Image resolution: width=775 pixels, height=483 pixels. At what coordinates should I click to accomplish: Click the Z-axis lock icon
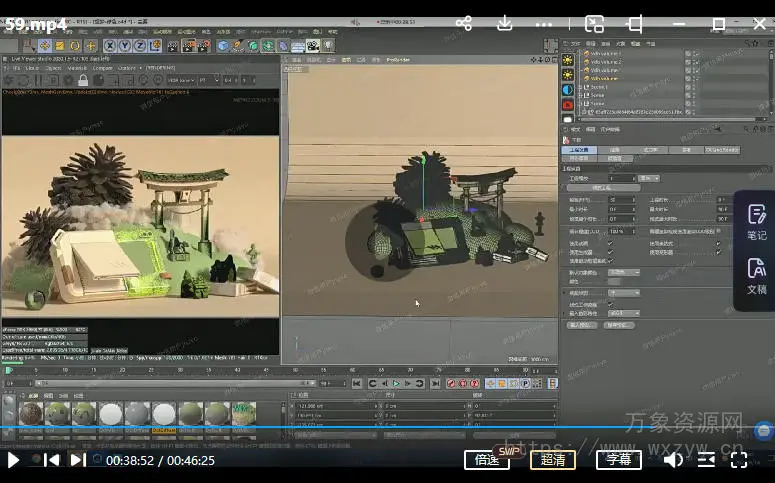140,45
